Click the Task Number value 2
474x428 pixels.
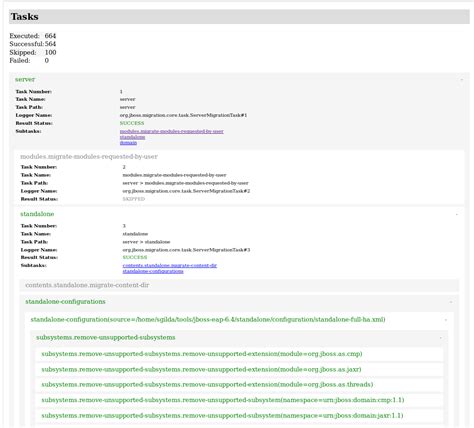(124, 167)
